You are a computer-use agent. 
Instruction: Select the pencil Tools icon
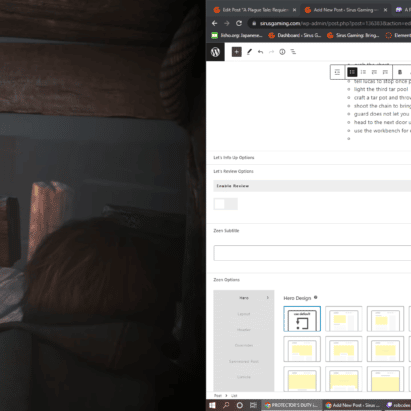point(249,52)
